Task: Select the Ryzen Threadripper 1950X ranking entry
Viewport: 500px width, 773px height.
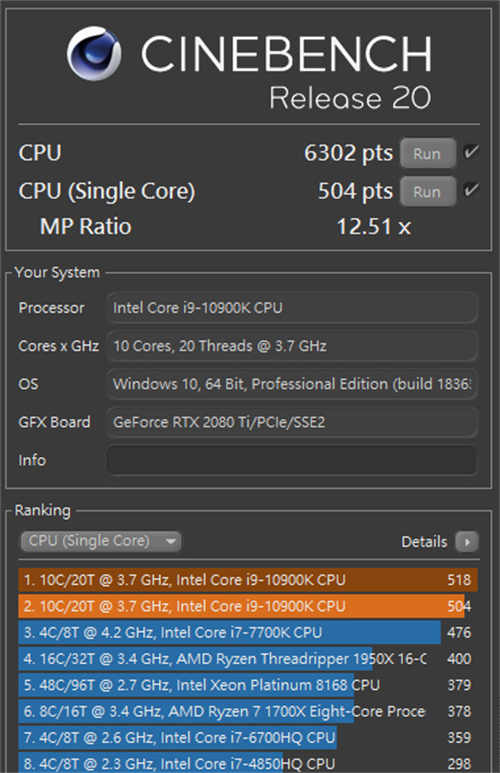Action: click(x=248, y=659)
